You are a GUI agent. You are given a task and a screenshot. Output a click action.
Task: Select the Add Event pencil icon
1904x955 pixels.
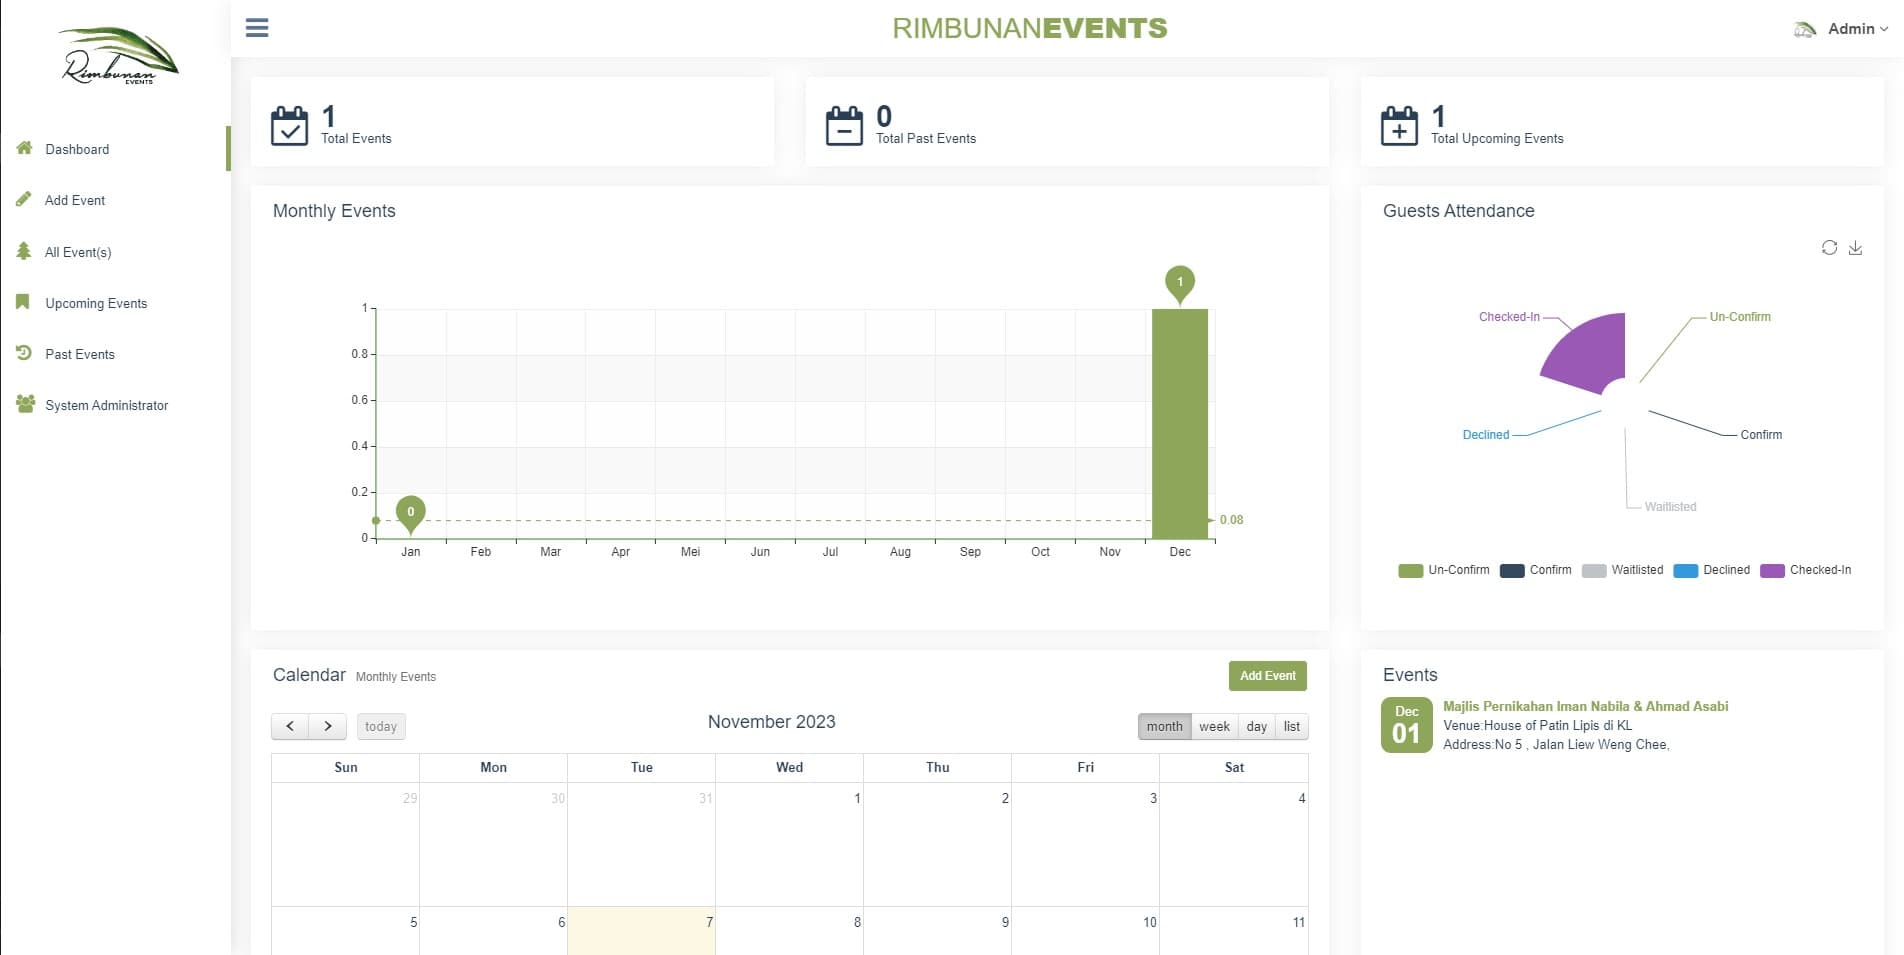tap(23, 199)
